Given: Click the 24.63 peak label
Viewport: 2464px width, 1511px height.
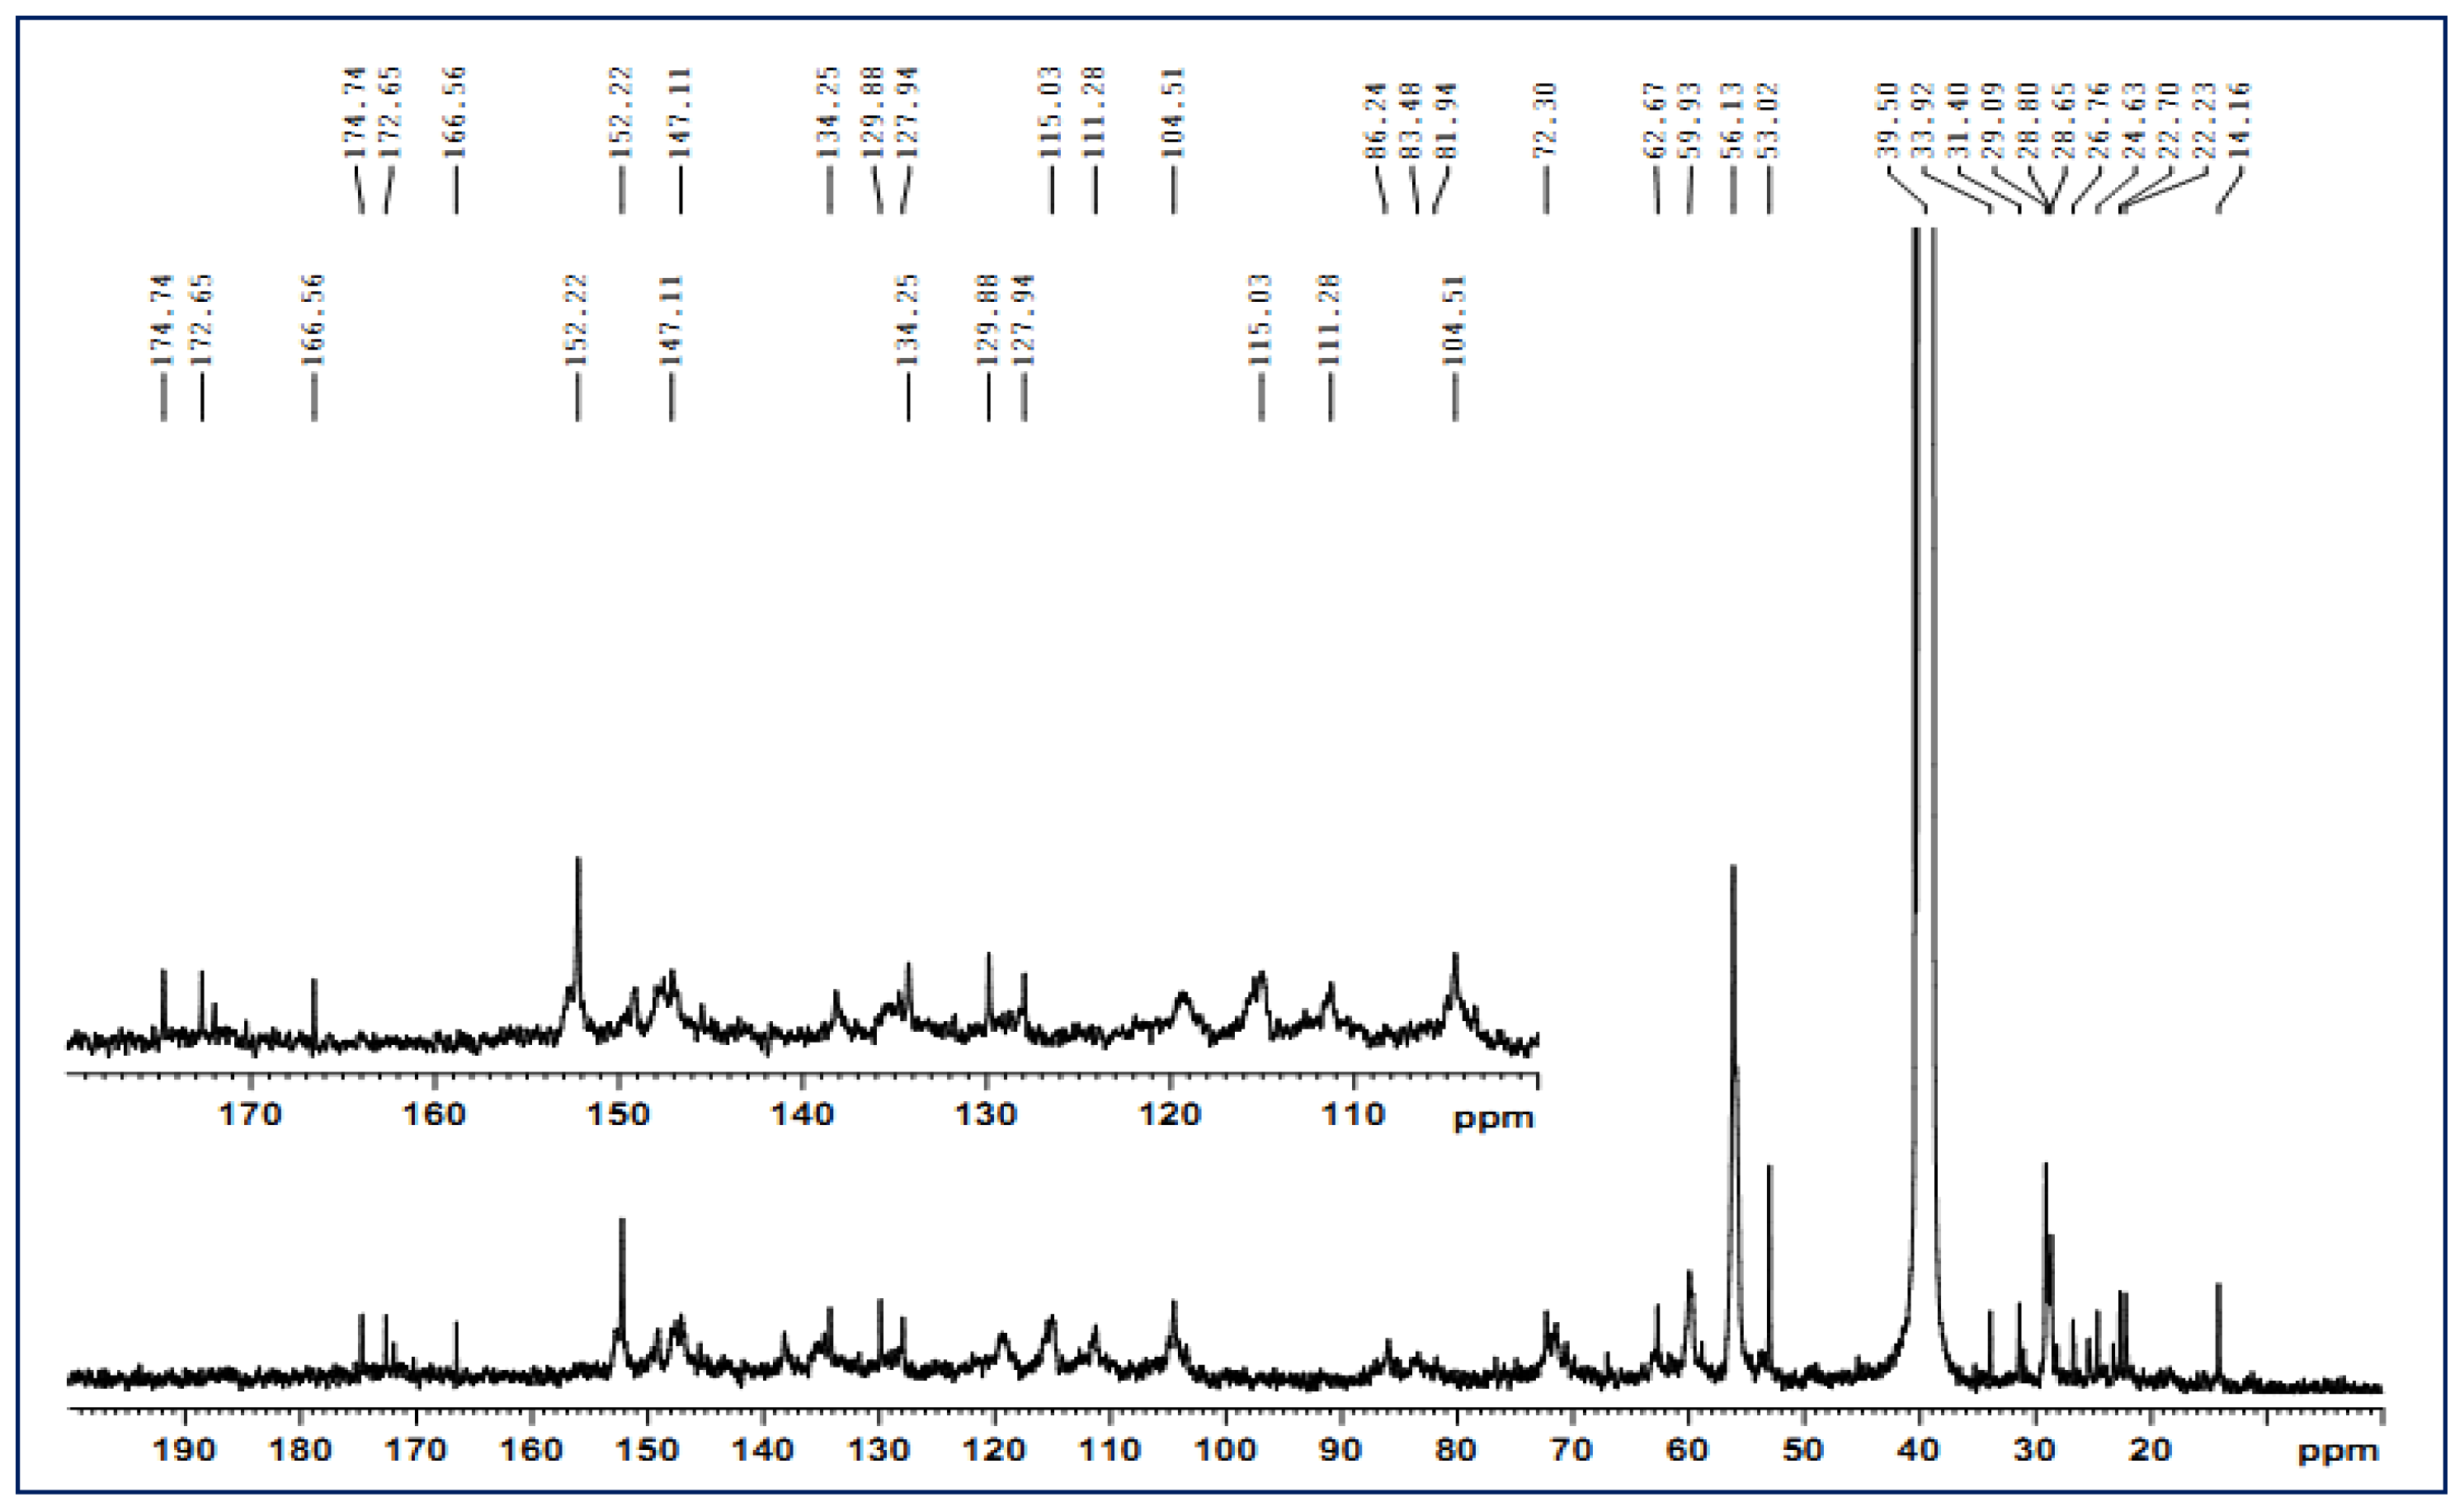Looking at the screenshot, I should [x=2134, y=121].
